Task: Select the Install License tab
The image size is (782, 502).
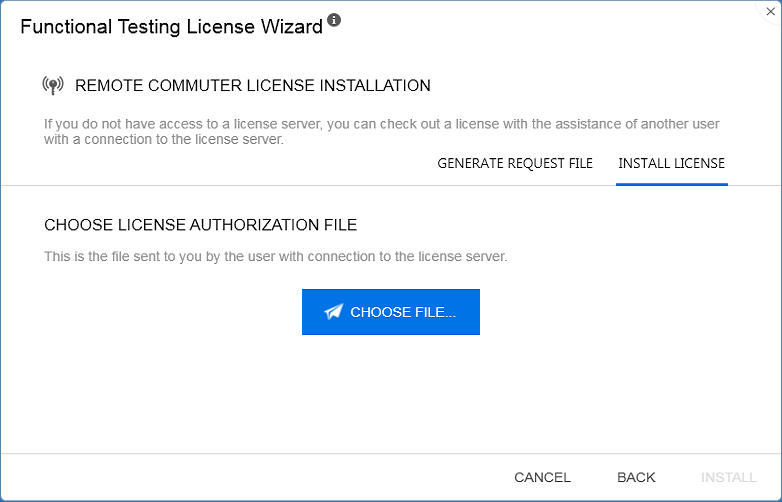Action: [671, 163]
